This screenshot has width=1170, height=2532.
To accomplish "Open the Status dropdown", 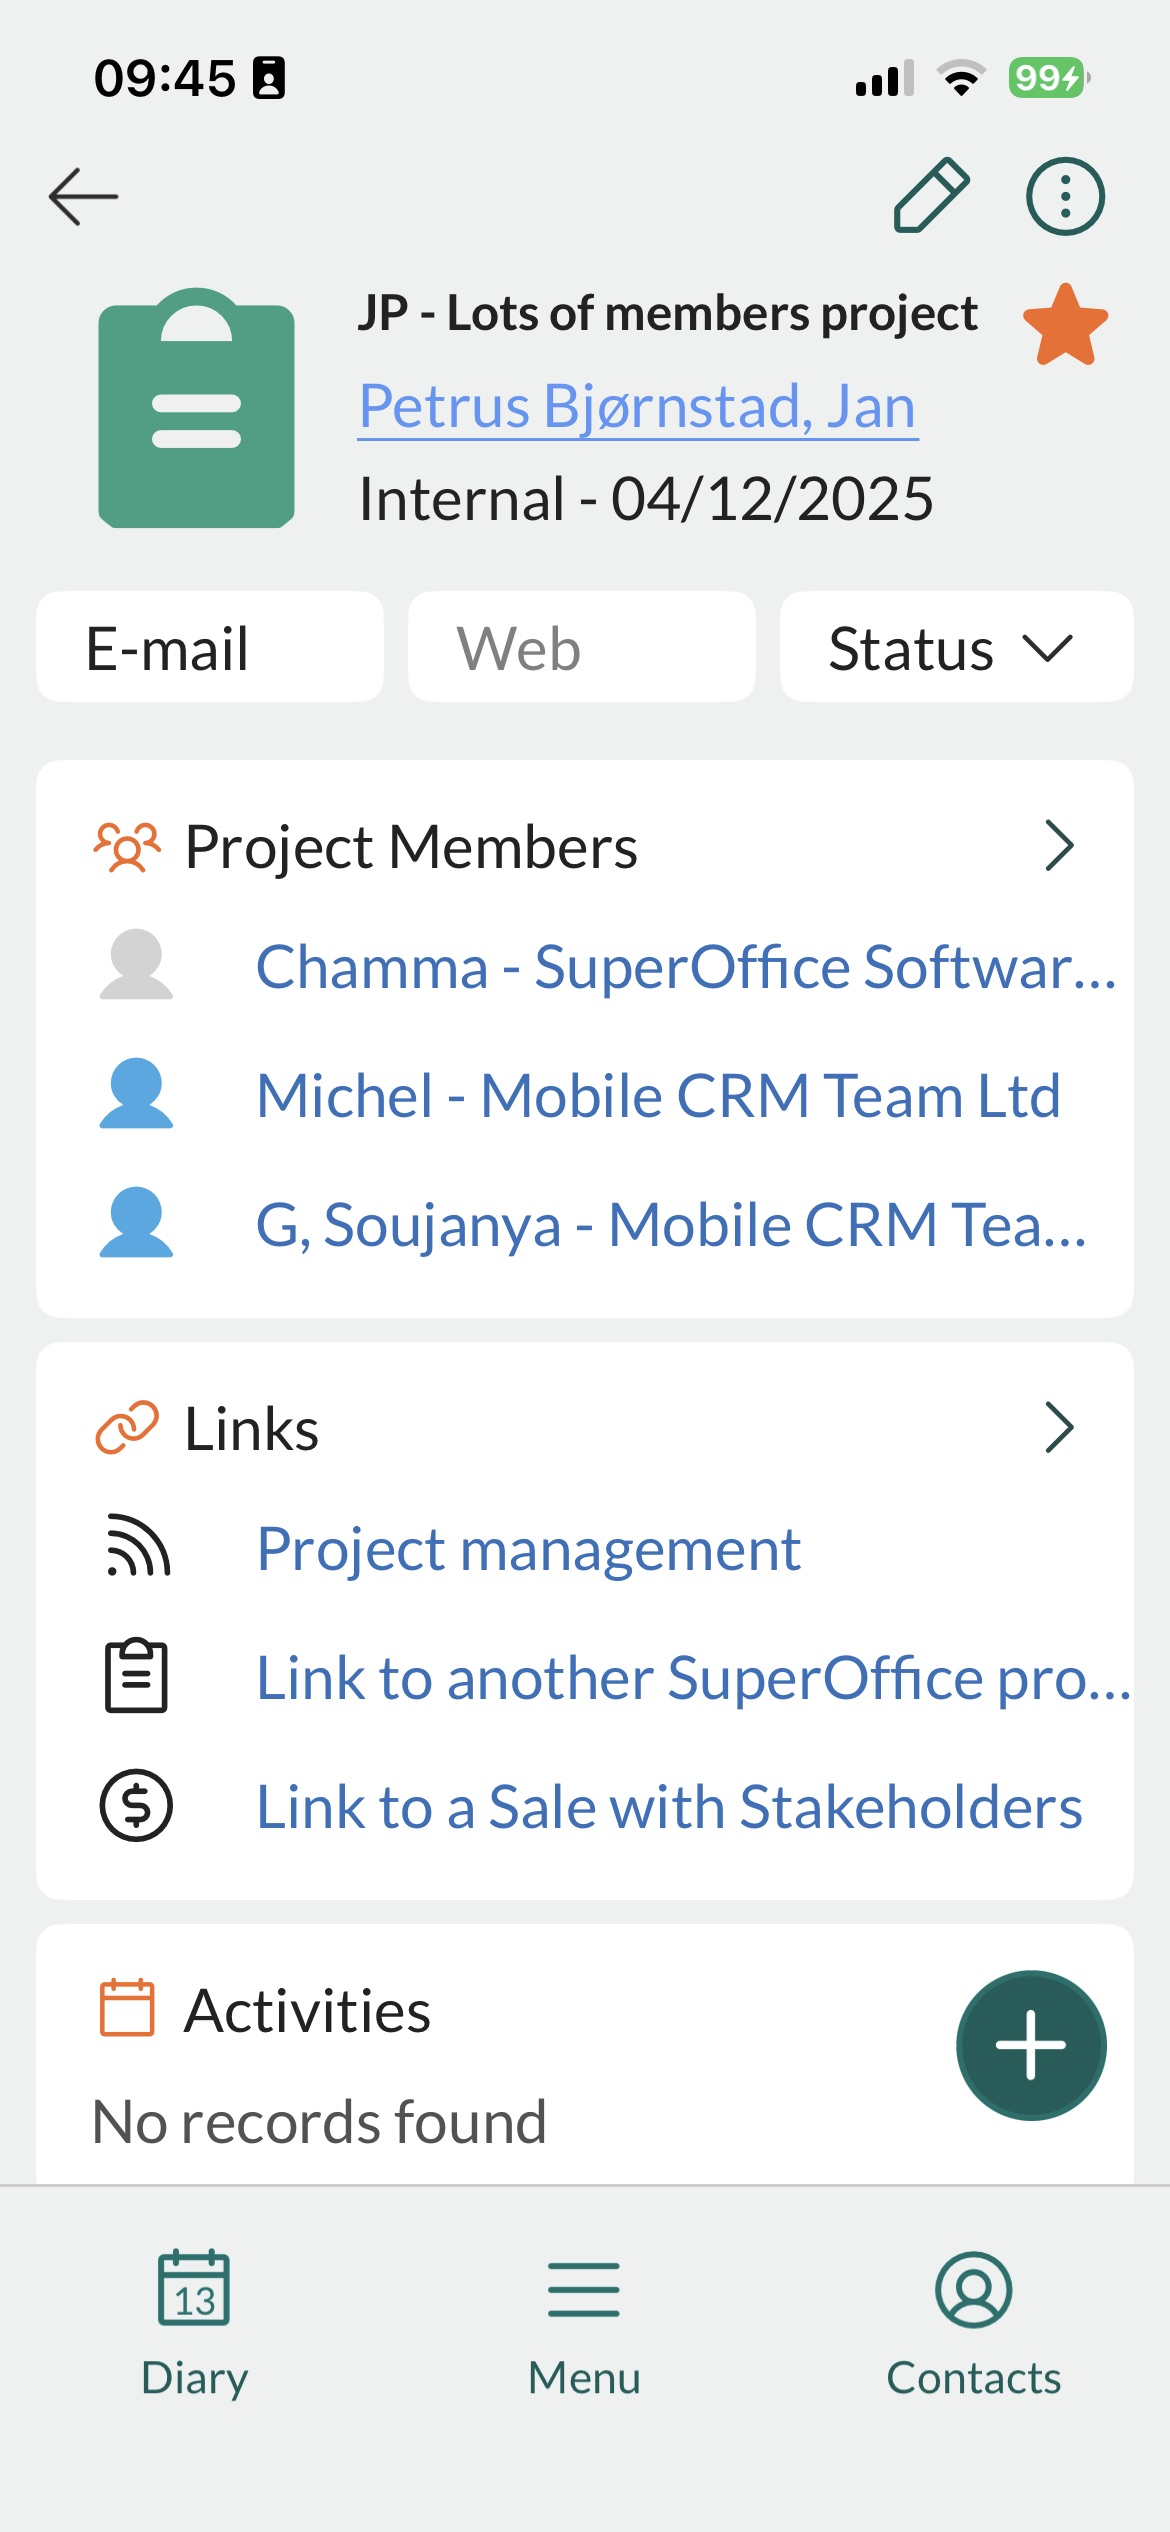I will click(x=955, y=647).
